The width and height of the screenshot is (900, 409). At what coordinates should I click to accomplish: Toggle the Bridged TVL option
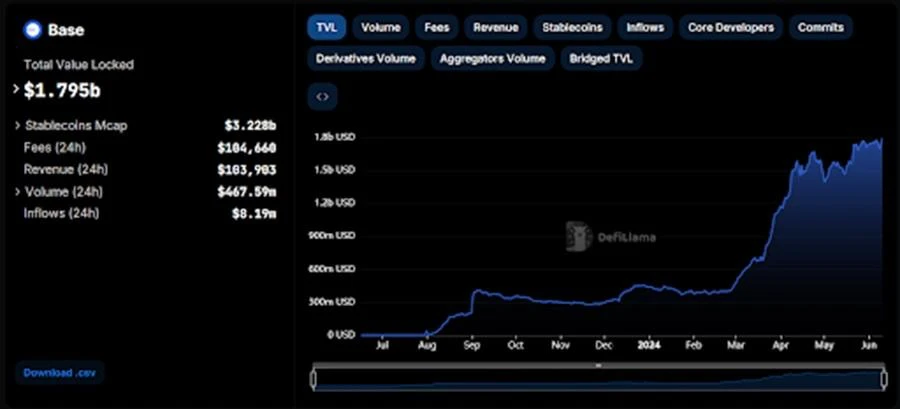pos(601,59)
